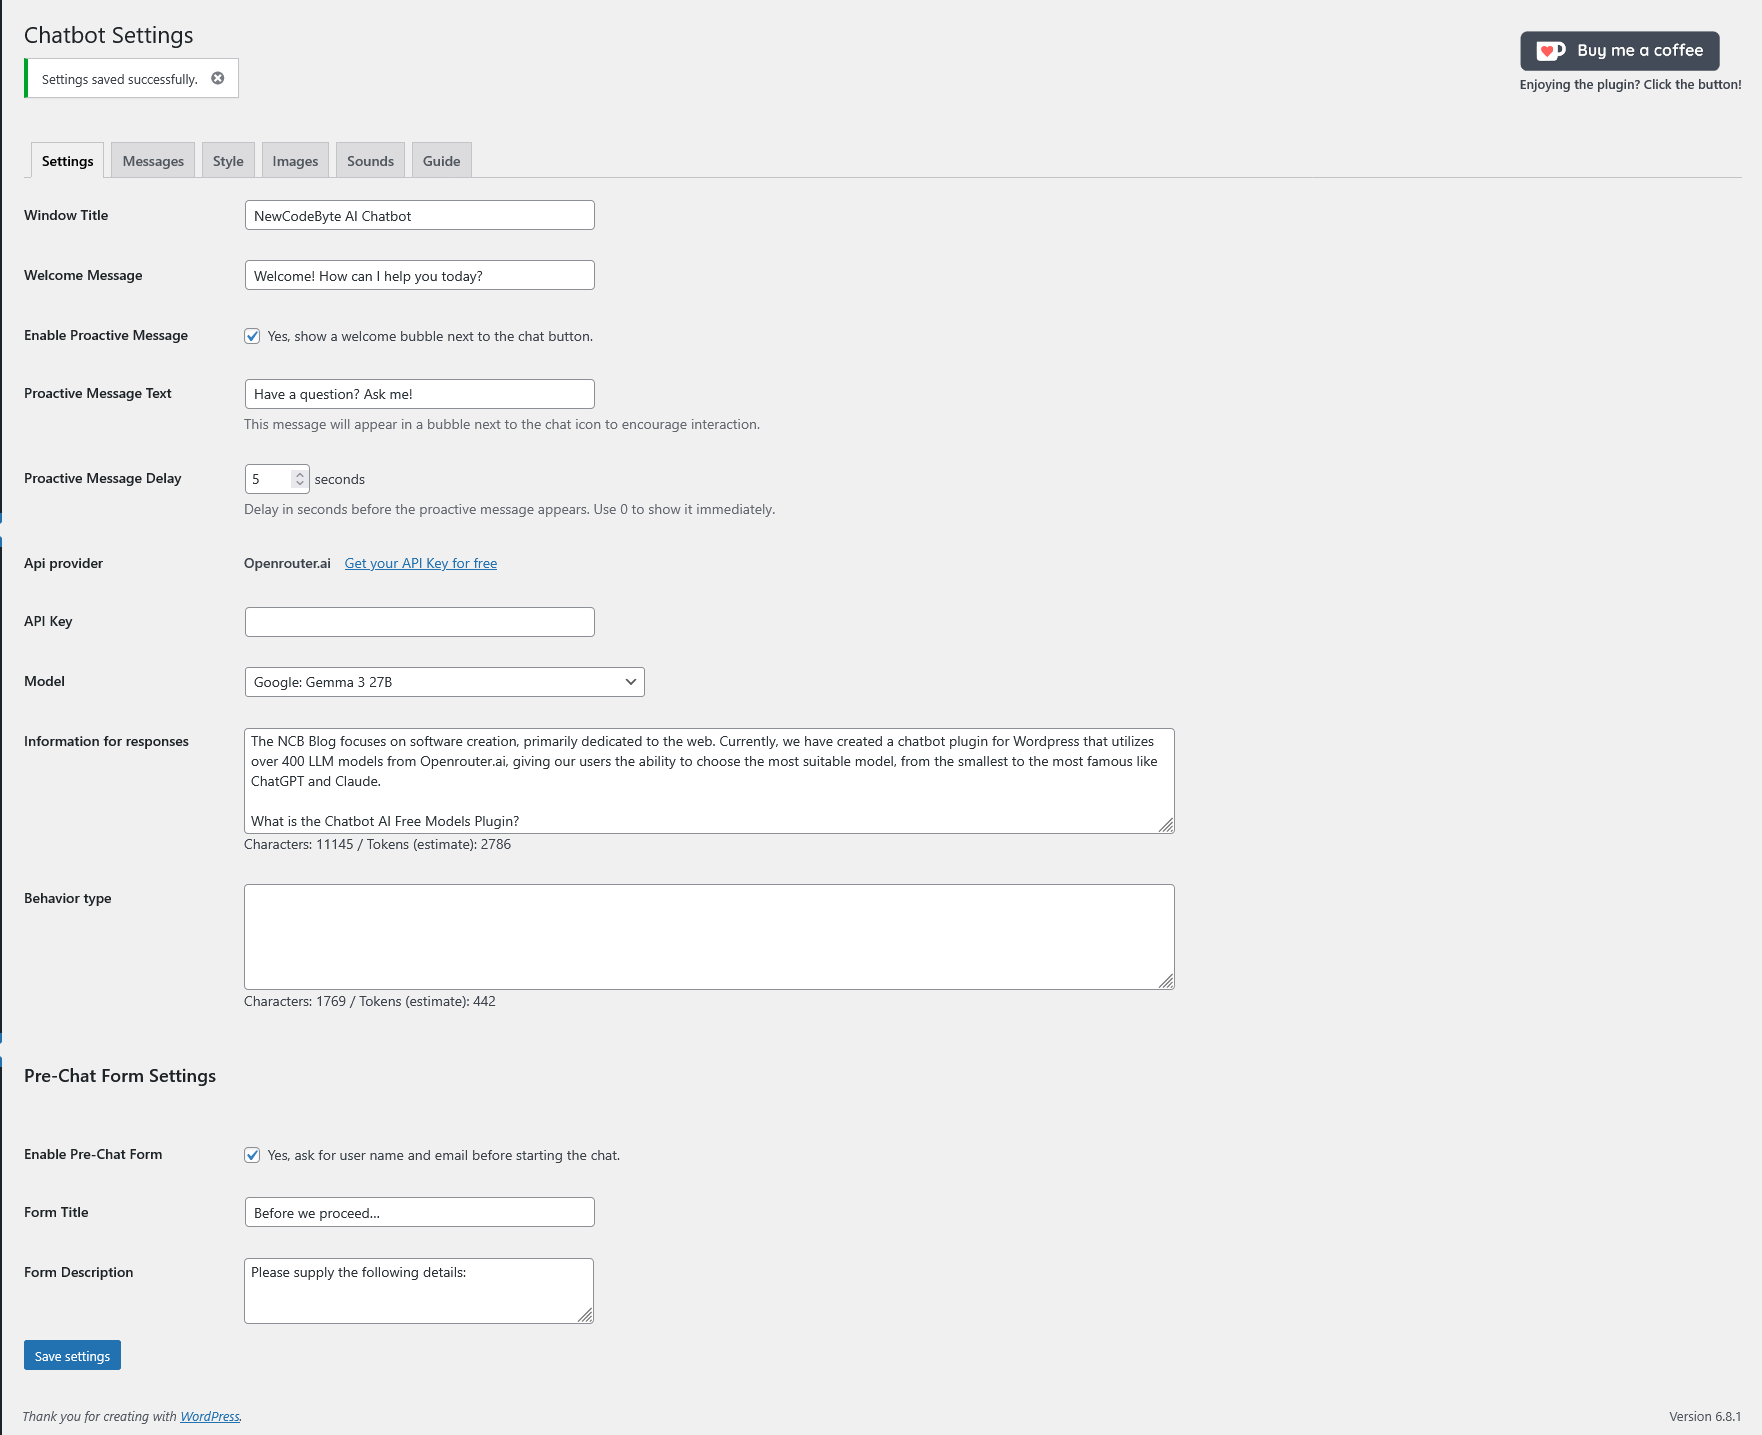Dismiss the 'Settings saved successfully' notice
This screenshot has height=1435, width=1762.
click(218, 78)
